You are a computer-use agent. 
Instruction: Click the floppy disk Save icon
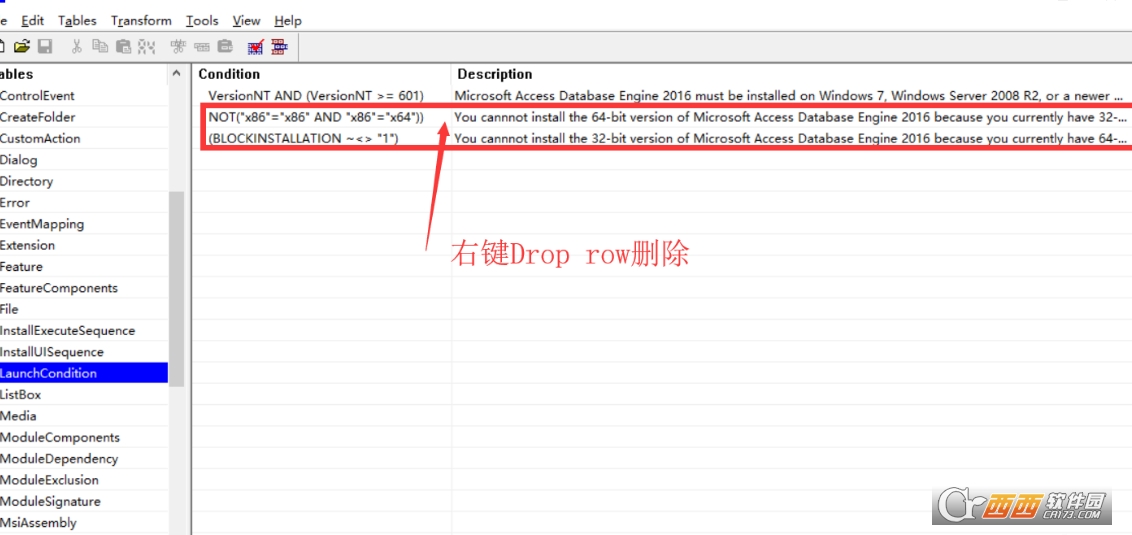coord(45,47)
